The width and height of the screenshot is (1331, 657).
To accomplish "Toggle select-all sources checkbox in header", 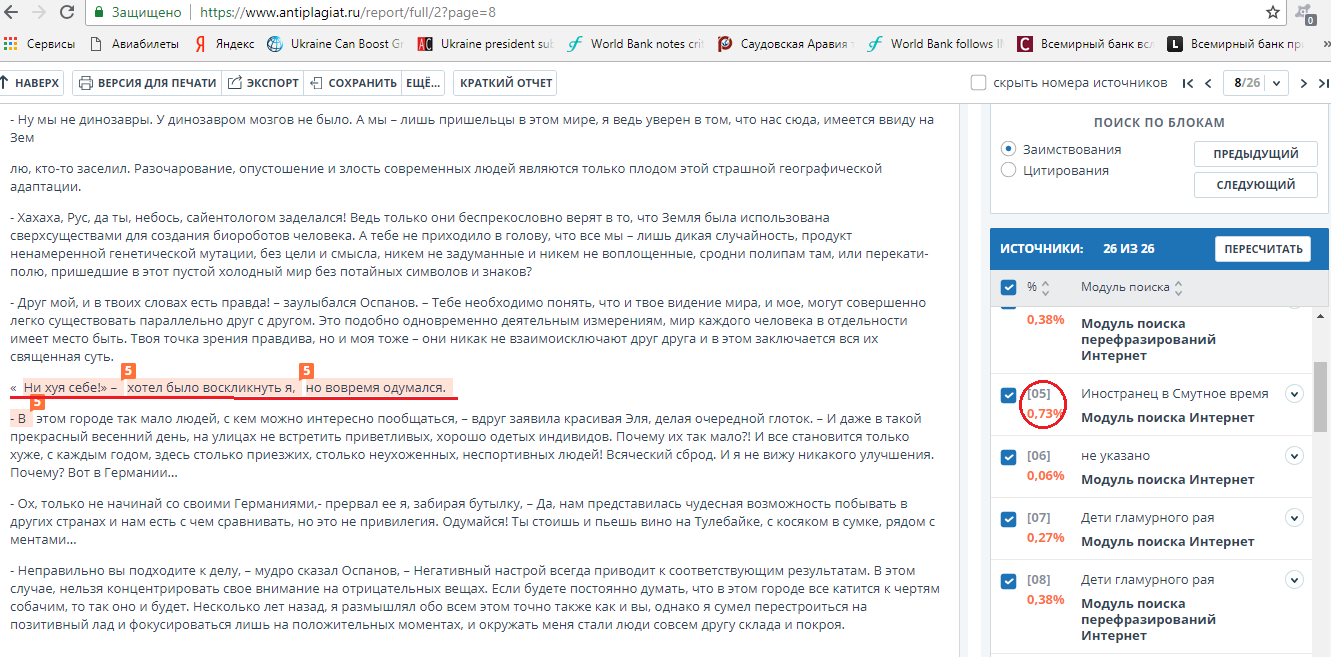I will [1009, 288].
